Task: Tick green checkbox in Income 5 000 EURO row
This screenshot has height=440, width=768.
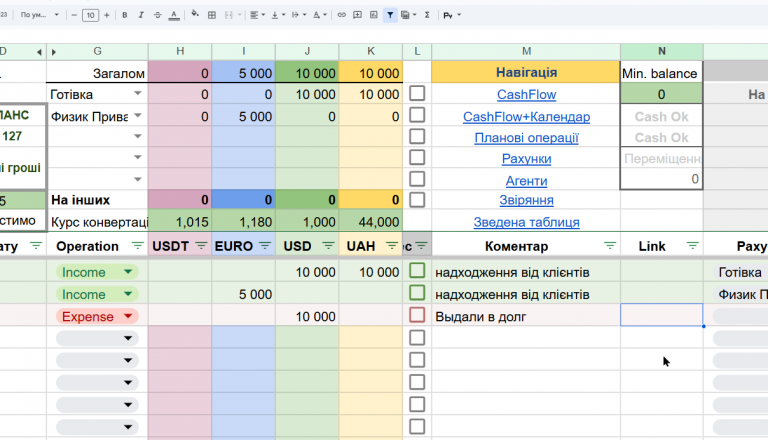Action: 417,293
